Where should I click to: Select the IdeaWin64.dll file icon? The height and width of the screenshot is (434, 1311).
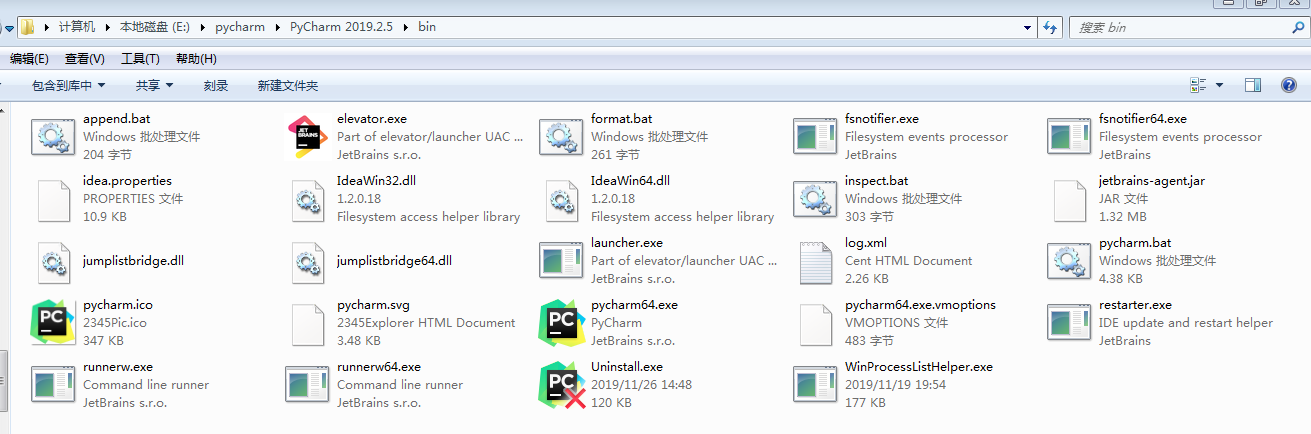(x=560, y=199)
